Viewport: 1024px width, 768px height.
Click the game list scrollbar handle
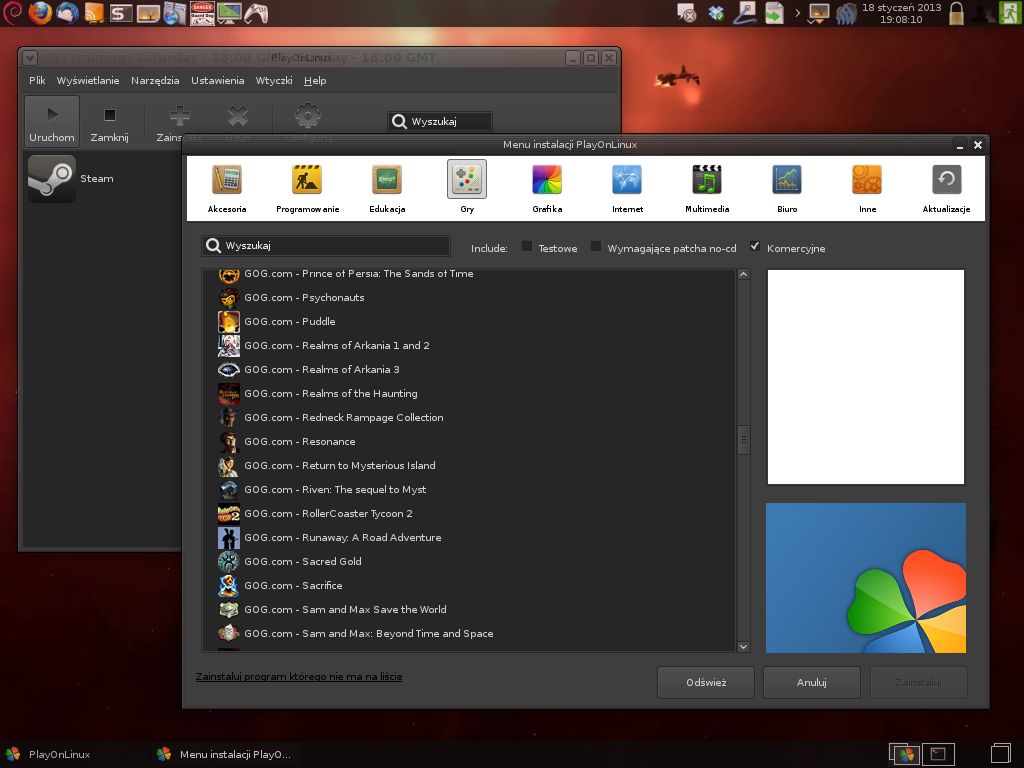(743, 440)
